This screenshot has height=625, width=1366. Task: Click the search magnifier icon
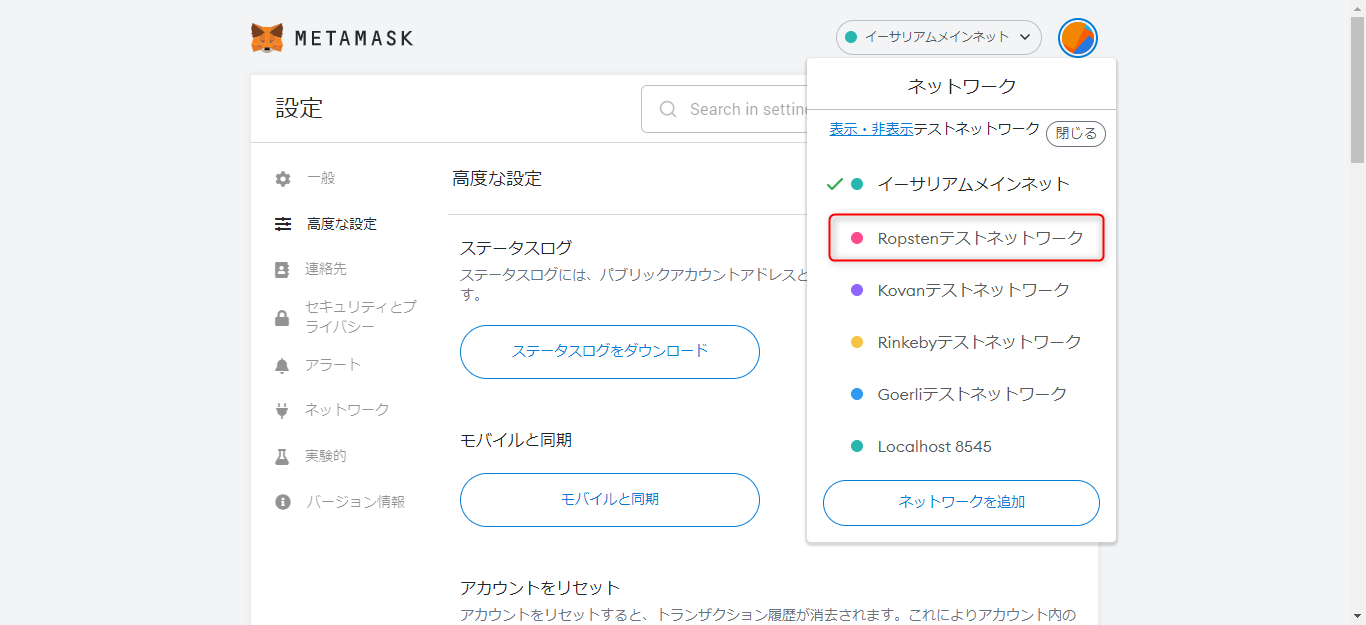pyautogui.click(x=668, y=109)
